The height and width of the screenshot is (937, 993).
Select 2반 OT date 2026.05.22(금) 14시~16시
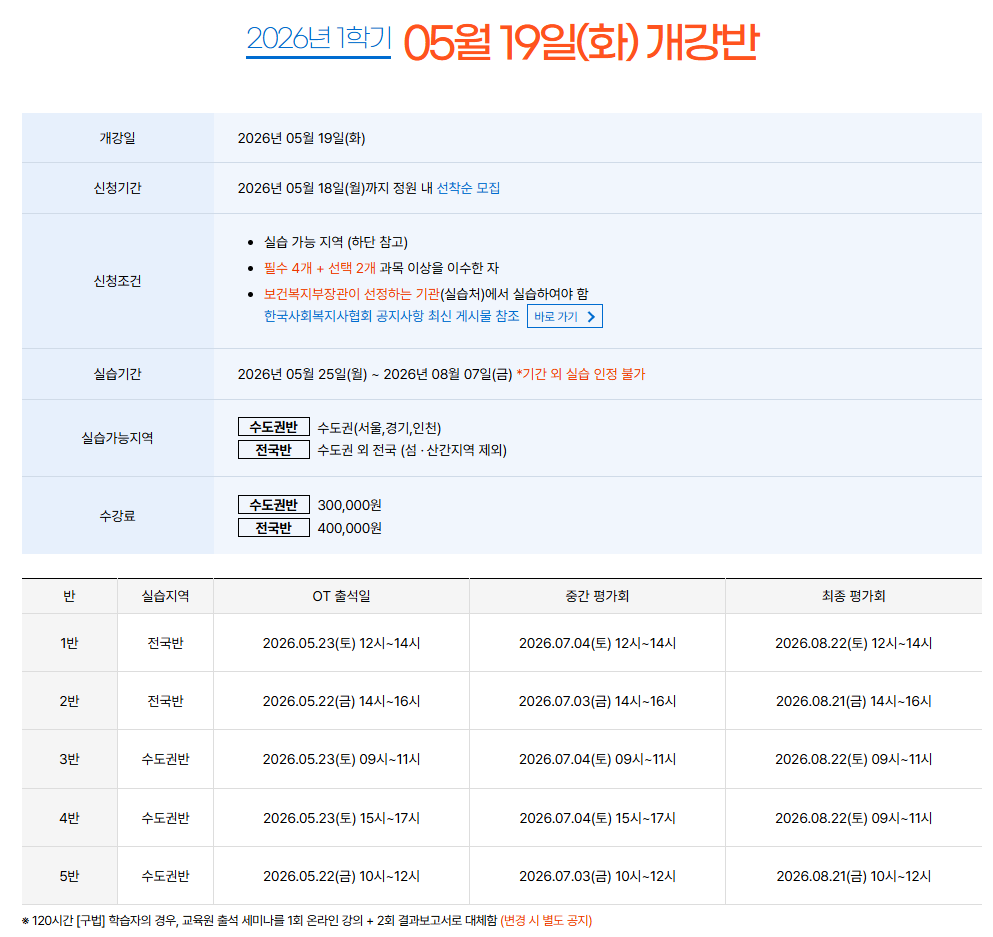click(x=341, y=701)
